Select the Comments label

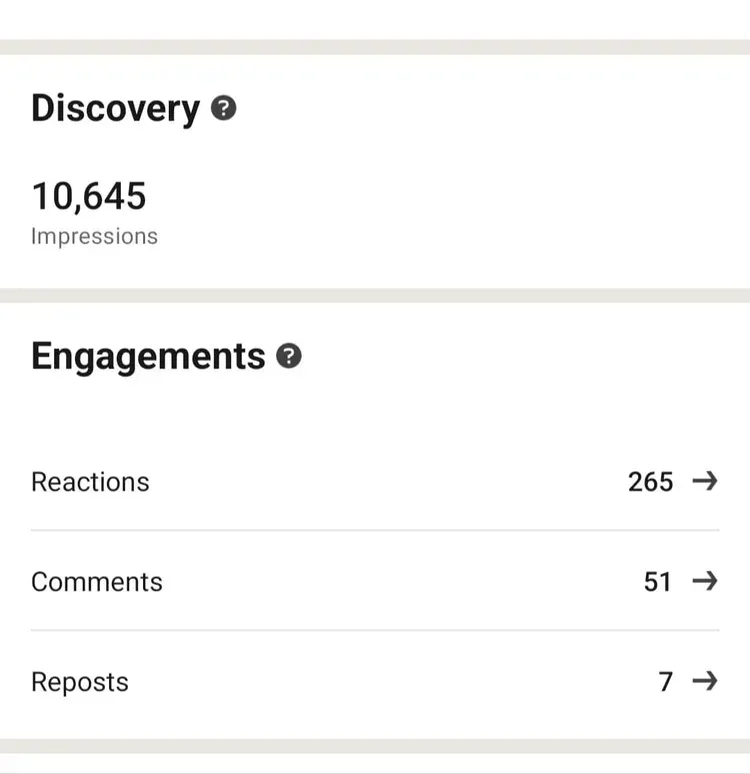[96, 582]
